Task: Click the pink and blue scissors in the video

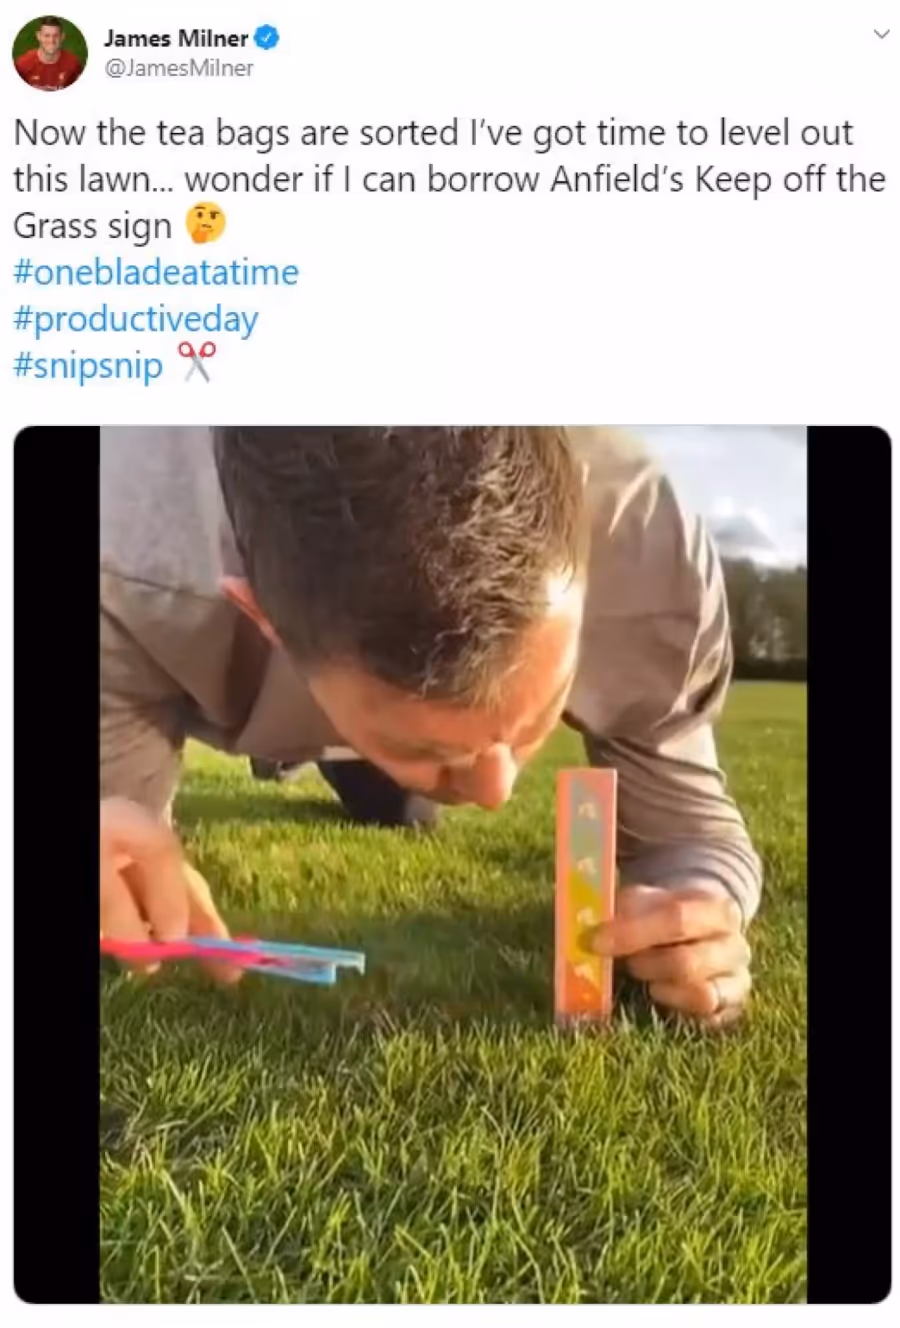Action: (x=233, y=955)
